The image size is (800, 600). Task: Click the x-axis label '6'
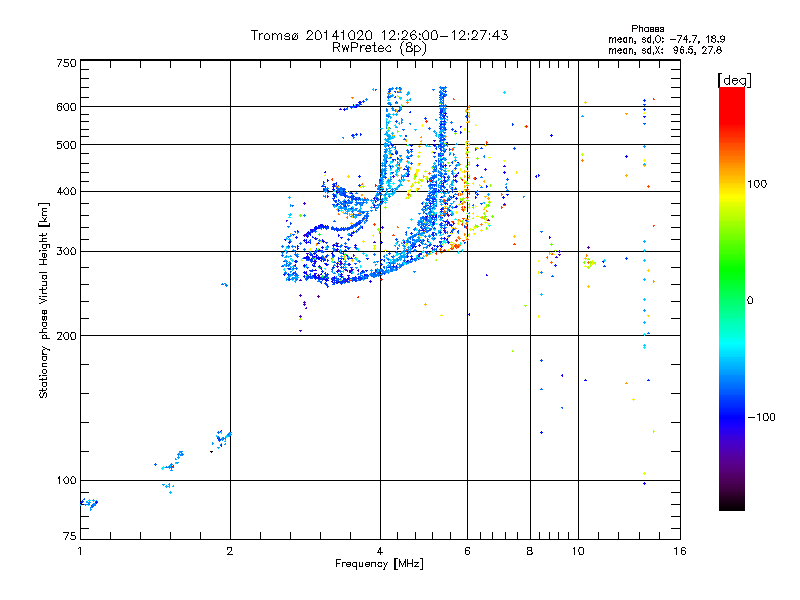(467, 551)
